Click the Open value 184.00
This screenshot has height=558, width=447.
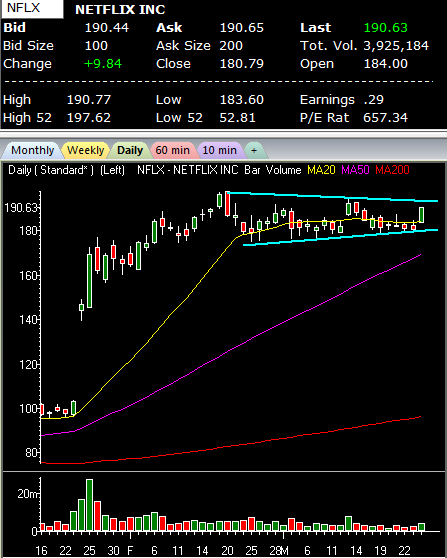click(x=385, y=64)
